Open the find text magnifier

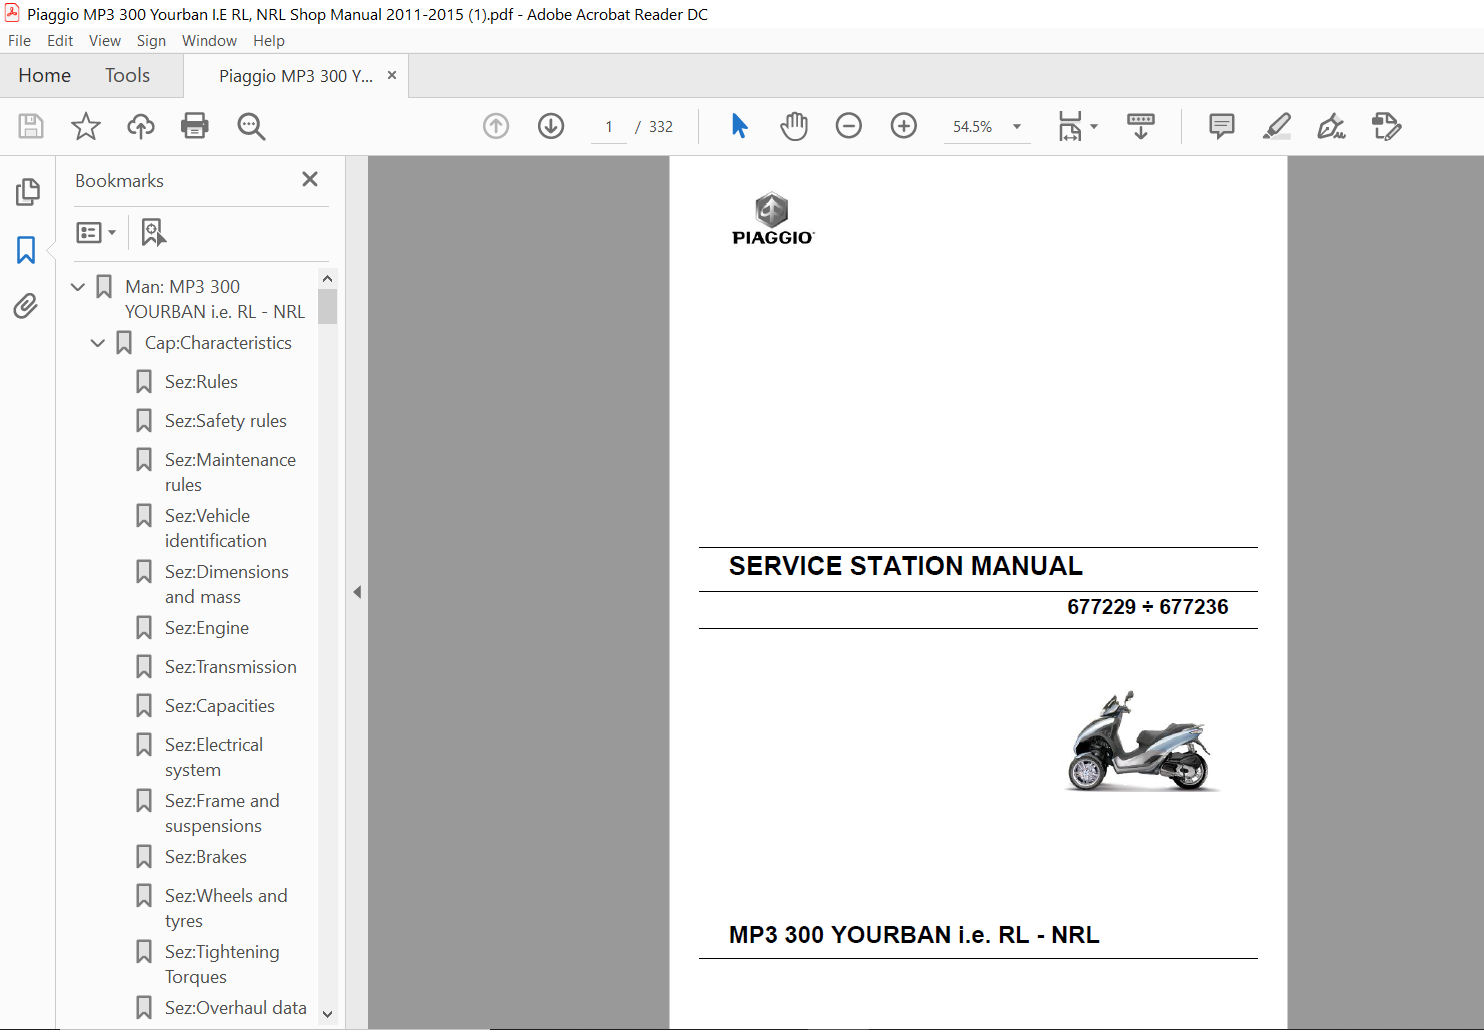click(251, 126)
